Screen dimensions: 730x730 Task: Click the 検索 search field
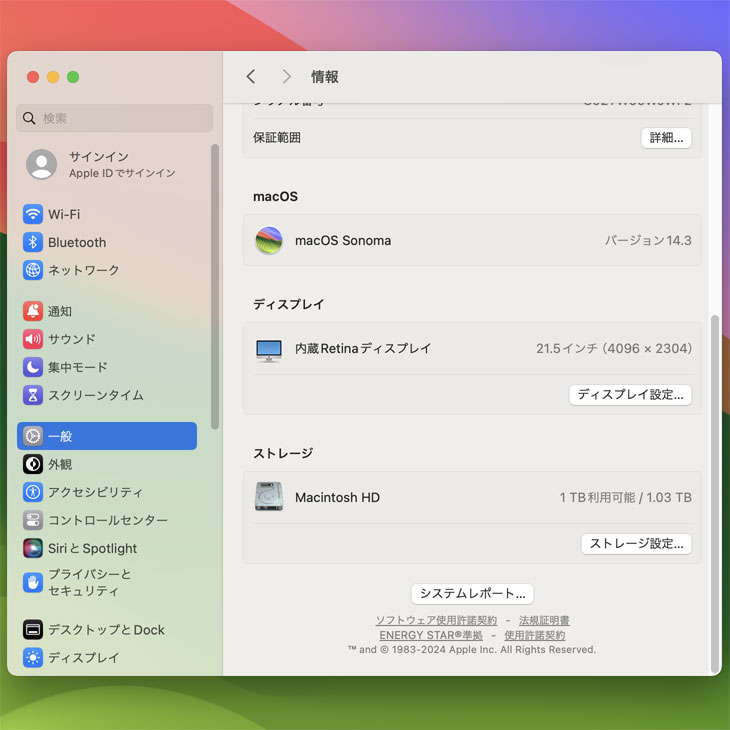(115, 118)
